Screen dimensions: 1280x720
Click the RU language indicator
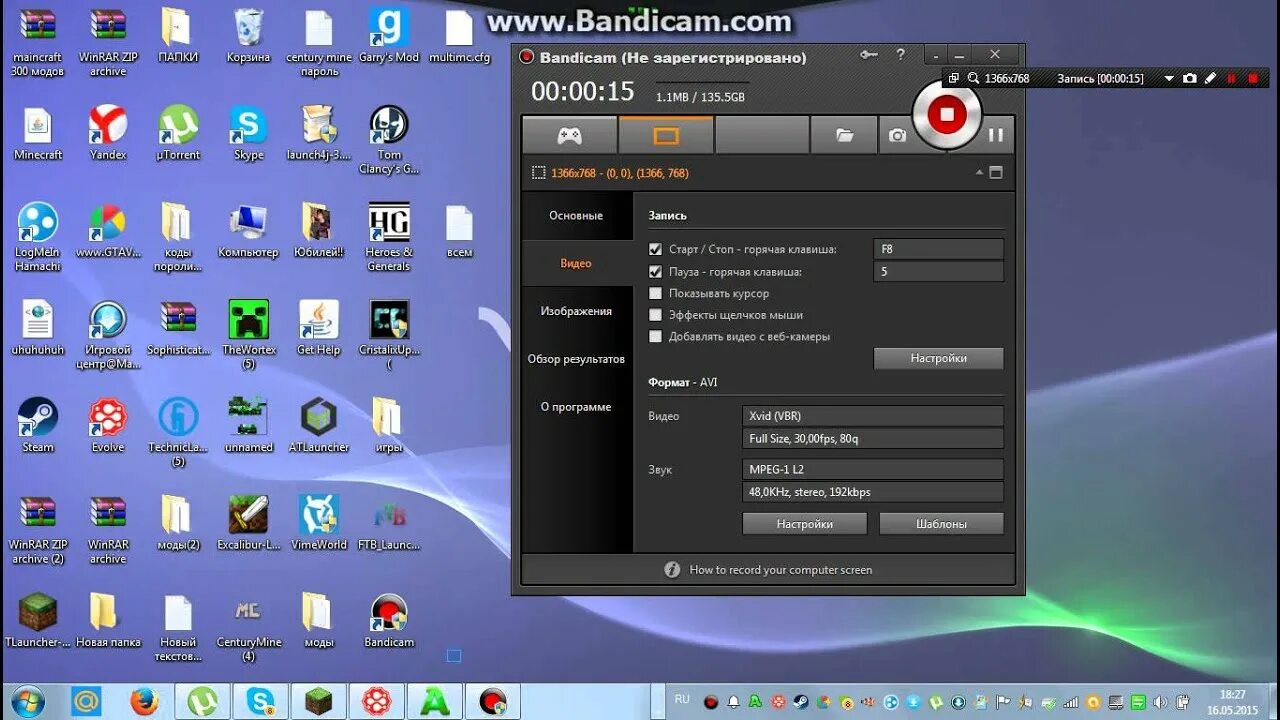(682, 700)
